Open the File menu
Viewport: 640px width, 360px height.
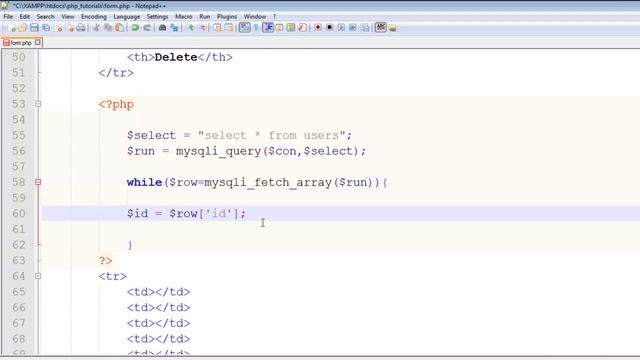pos(8,17)
